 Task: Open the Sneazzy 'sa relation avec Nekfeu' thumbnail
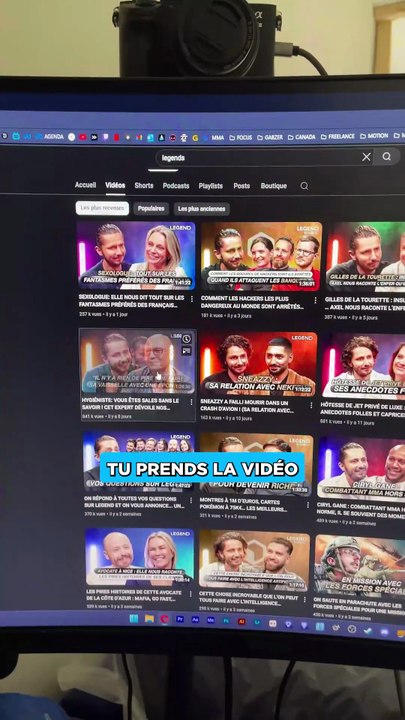click(x=258, y=364)
